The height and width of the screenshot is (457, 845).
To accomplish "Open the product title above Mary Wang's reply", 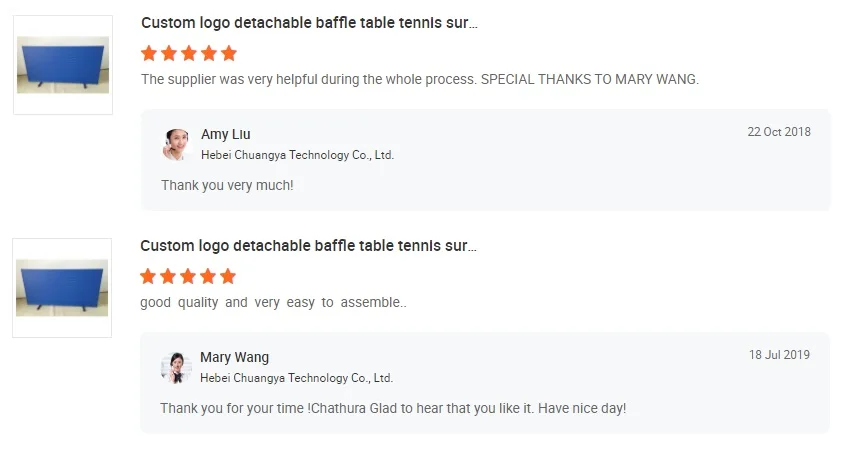I will click(x=308, y=245).
